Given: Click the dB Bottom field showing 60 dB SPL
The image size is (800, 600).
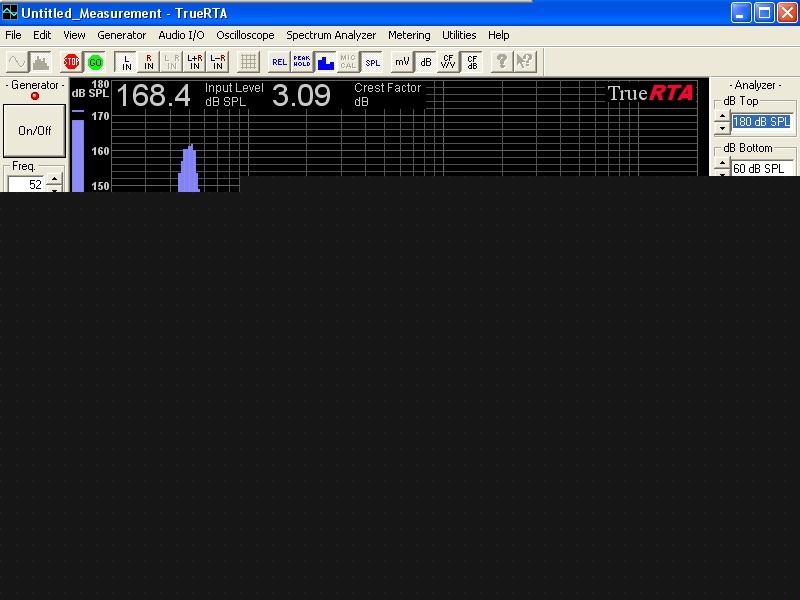Looking at the screenshot, I should (762, 168).
